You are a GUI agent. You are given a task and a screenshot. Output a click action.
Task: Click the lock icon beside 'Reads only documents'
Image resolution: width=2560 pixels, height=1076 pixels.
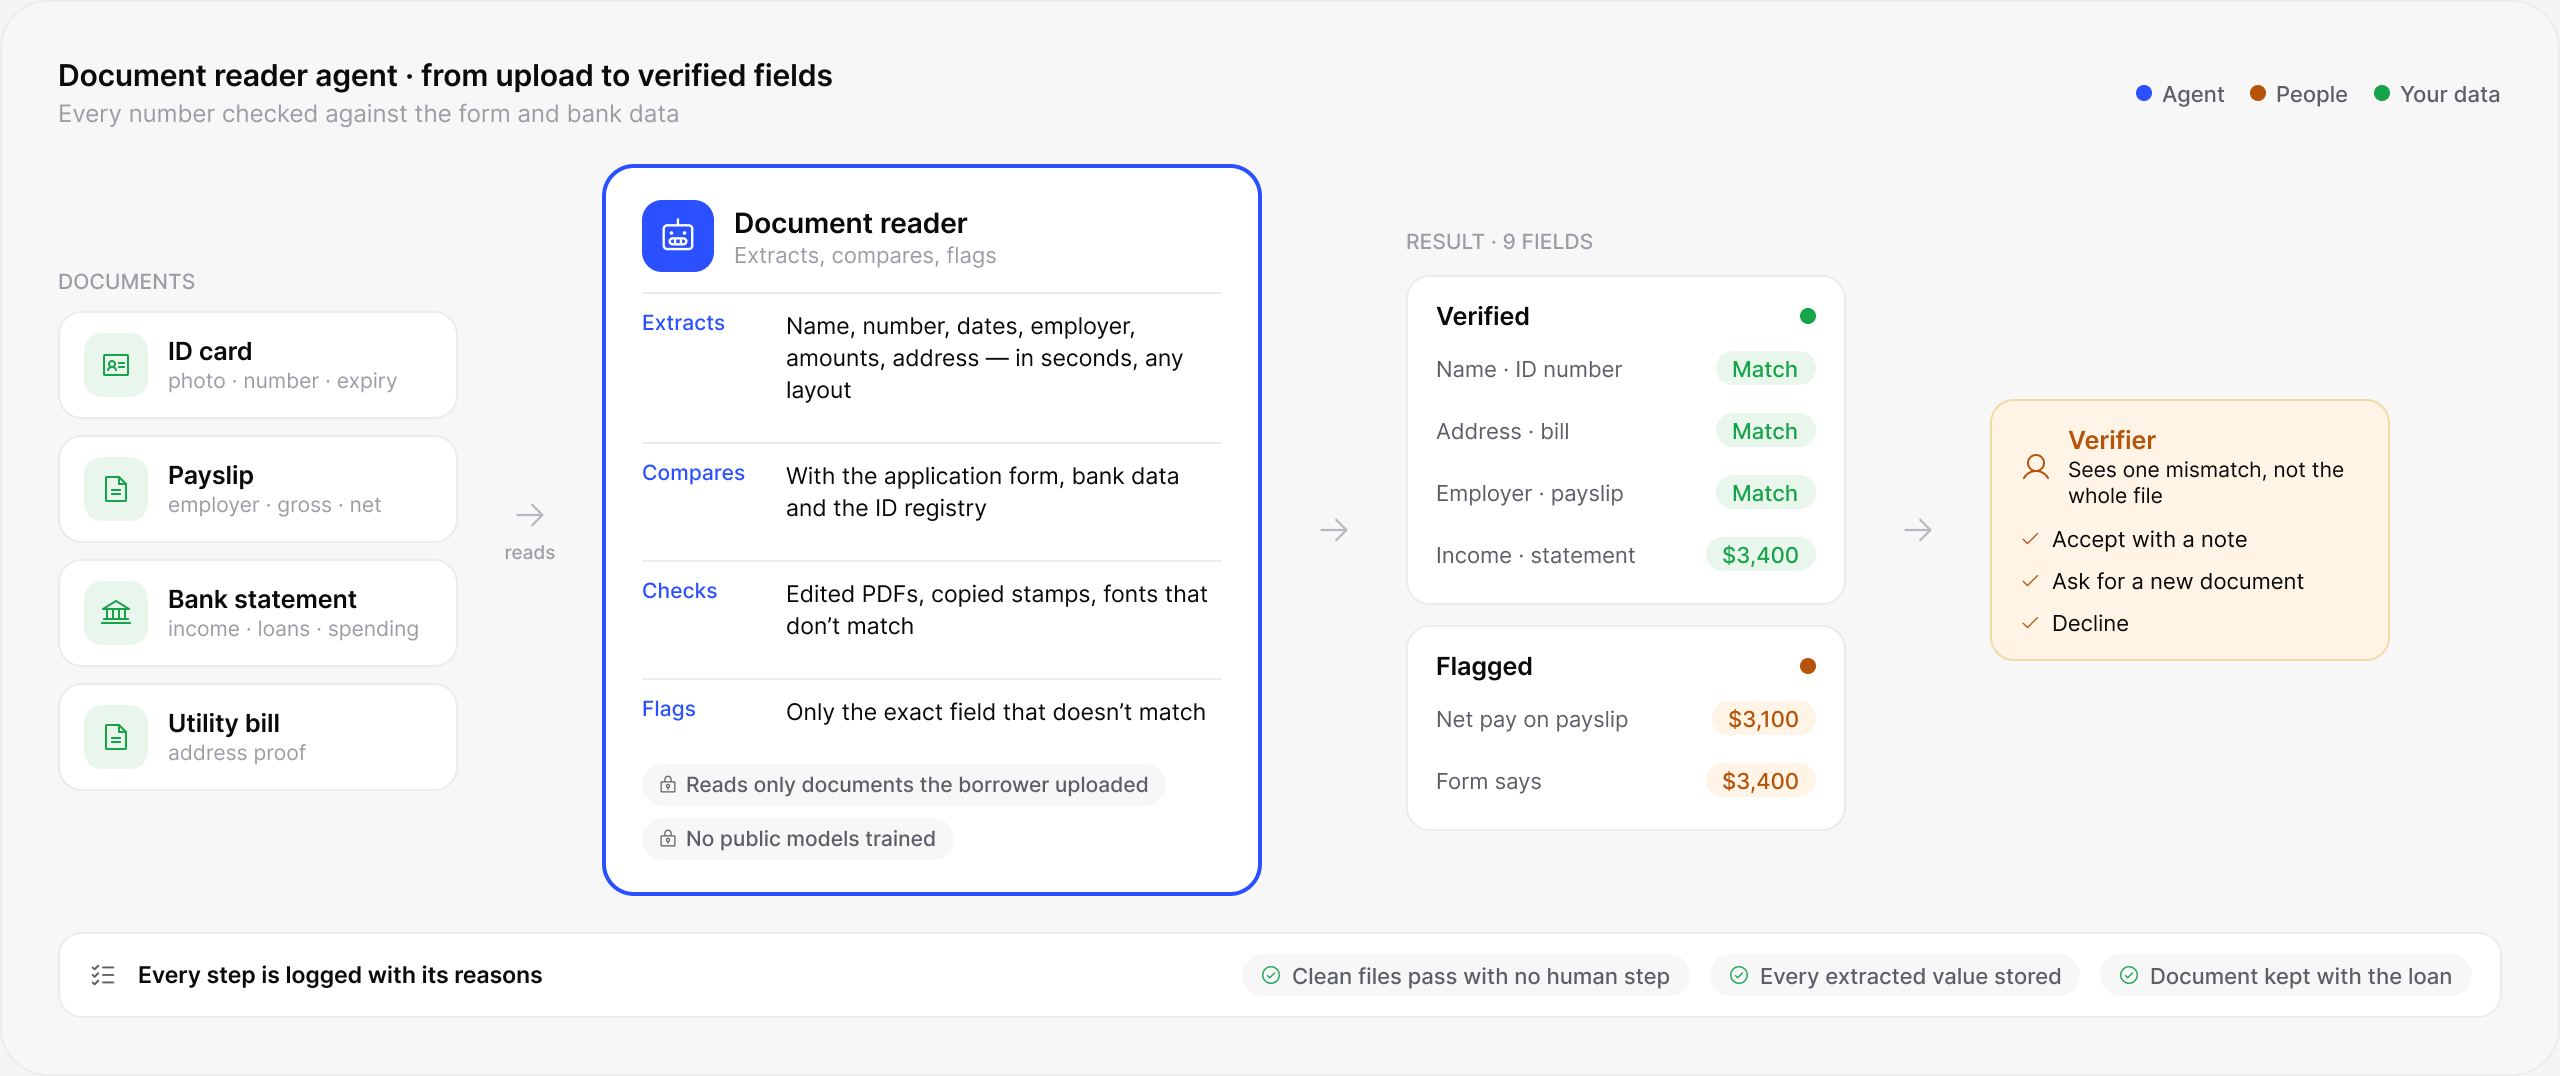point(668,785)
